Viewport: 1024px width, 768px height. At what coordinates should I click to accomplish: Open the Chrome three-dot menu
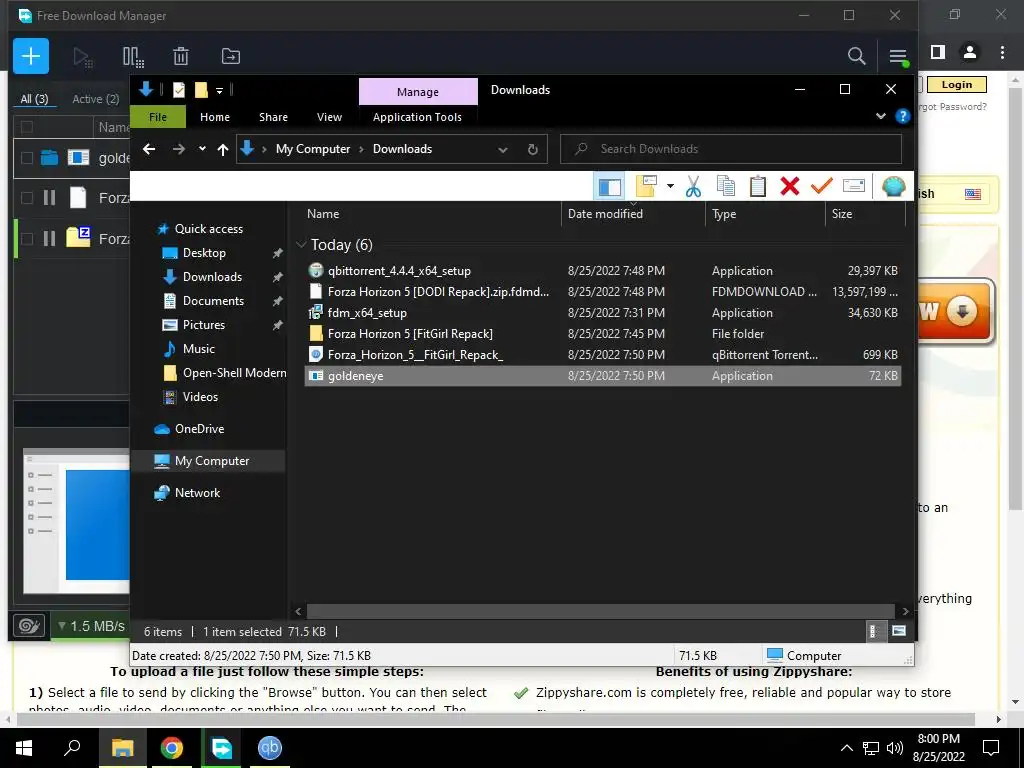1002,52
